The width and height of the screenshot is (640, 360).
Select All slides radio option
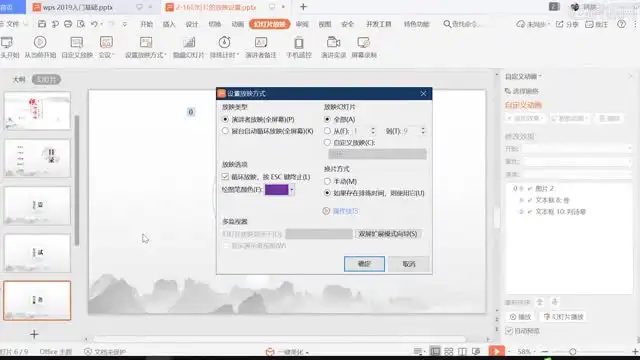click(327, 120)
